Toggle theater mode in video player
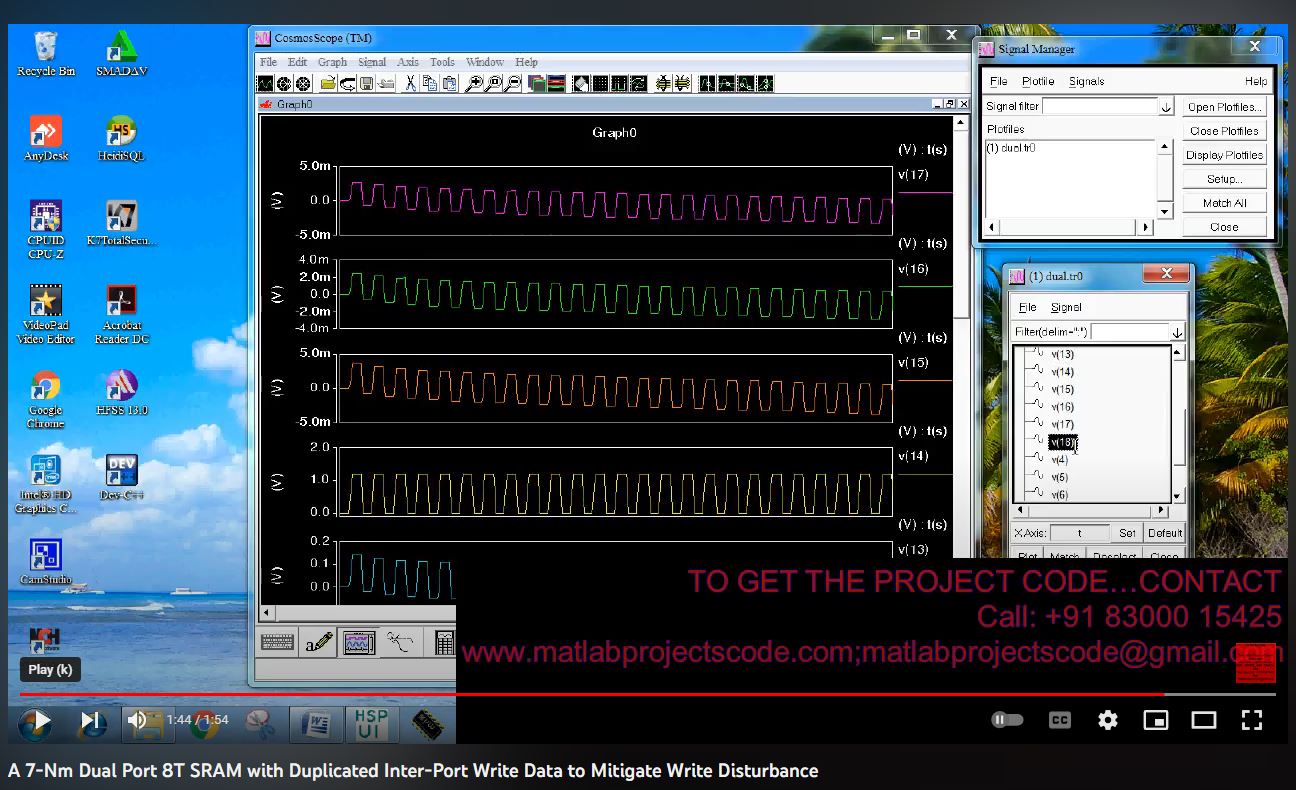 click(1203, 720)
